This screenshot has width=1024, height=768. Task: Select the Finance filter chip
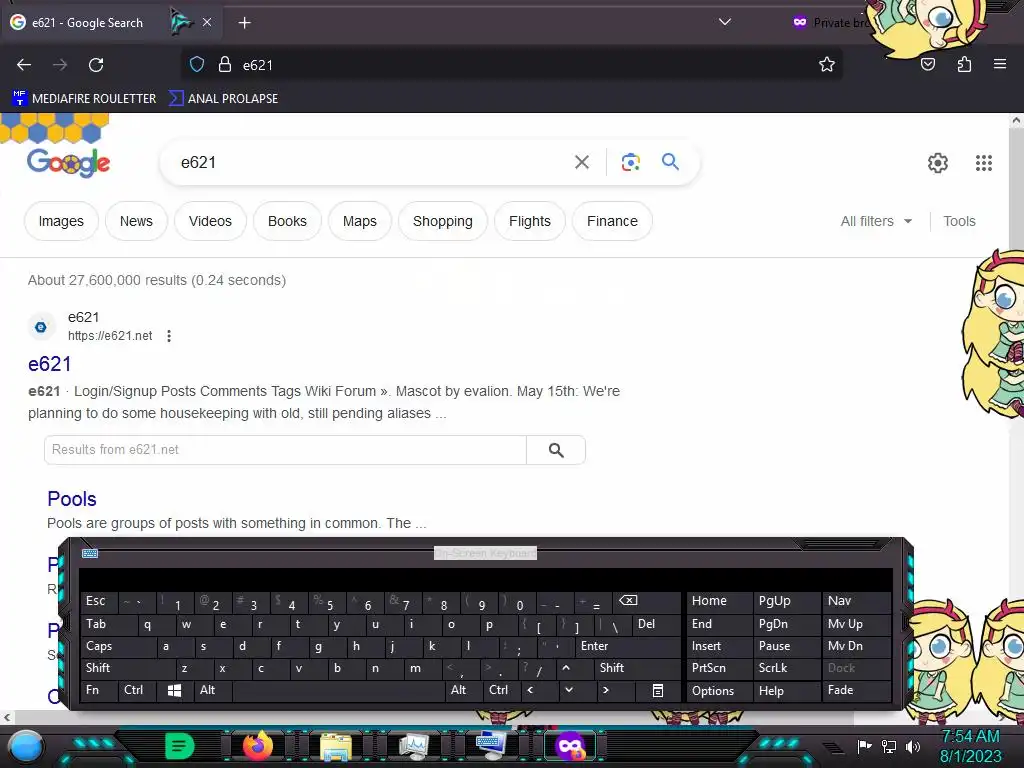coord(612,221)
